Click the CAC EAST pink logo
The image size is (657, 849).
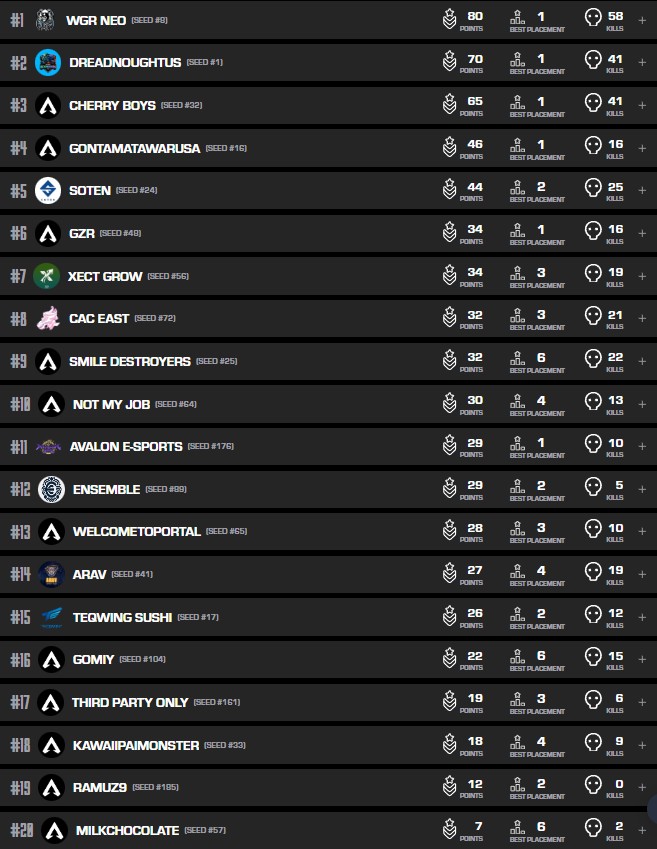click(x=47, y=318)
